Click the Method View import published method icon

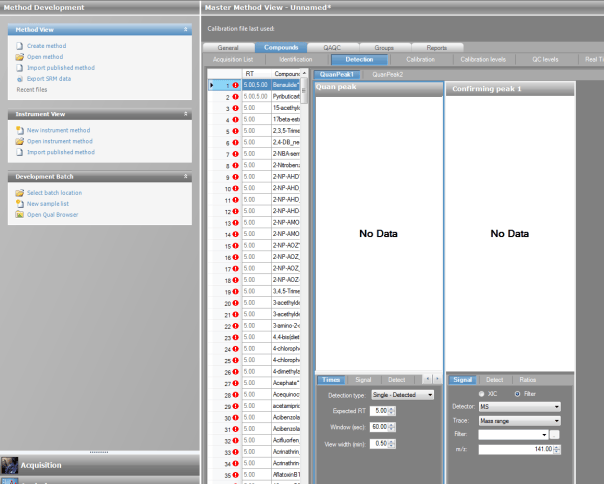19,68
